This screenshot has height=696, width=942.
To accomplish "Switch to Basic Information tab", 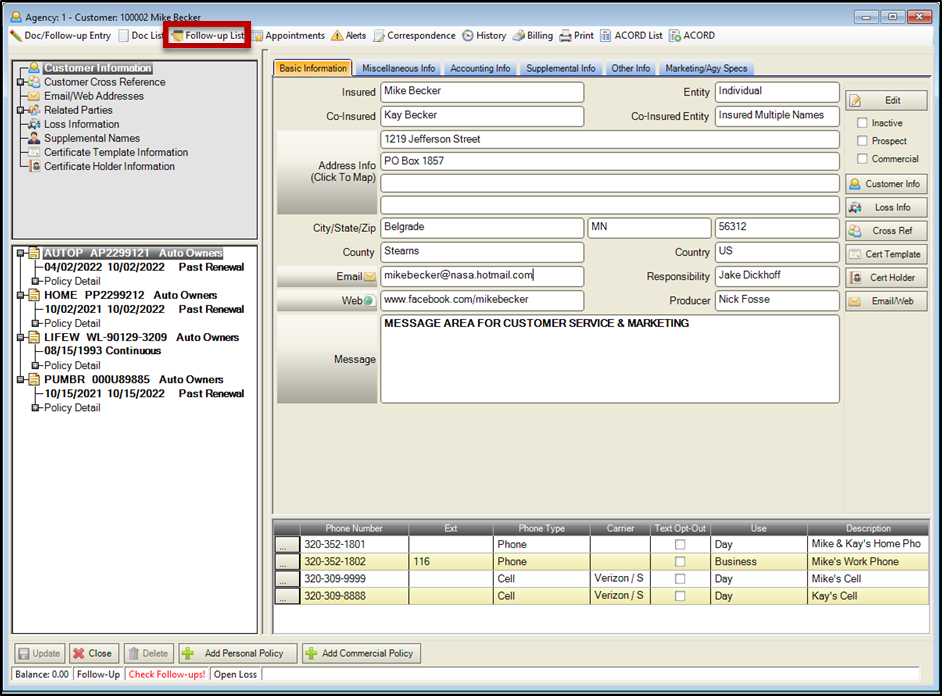I will pos(313,68).
